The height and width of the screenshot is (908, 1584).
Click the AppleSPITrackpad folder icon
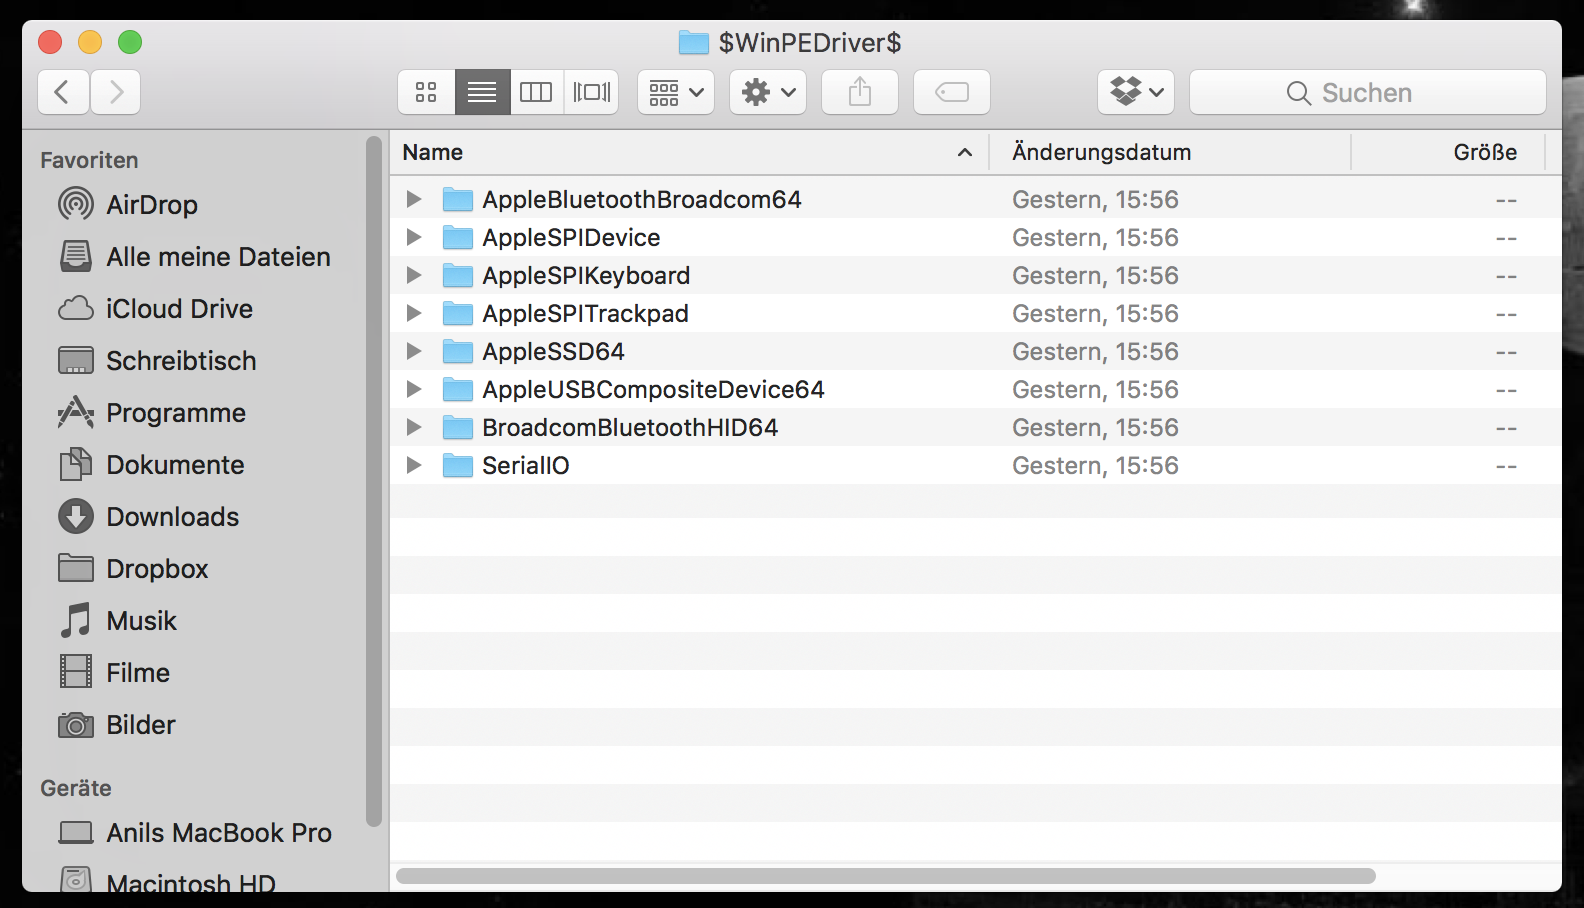click(458, 313)
